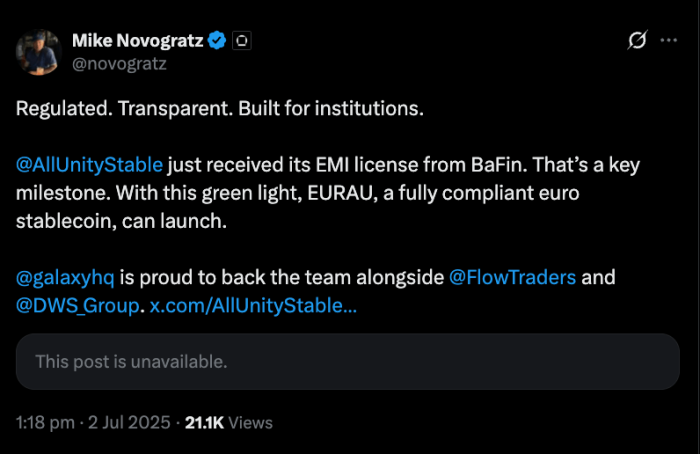Image resolution: width=700 pixels, height=454 pixels.
Task: Click the "Regulated. Transparent. Built for institutions." line
Action: click(220, 108)
